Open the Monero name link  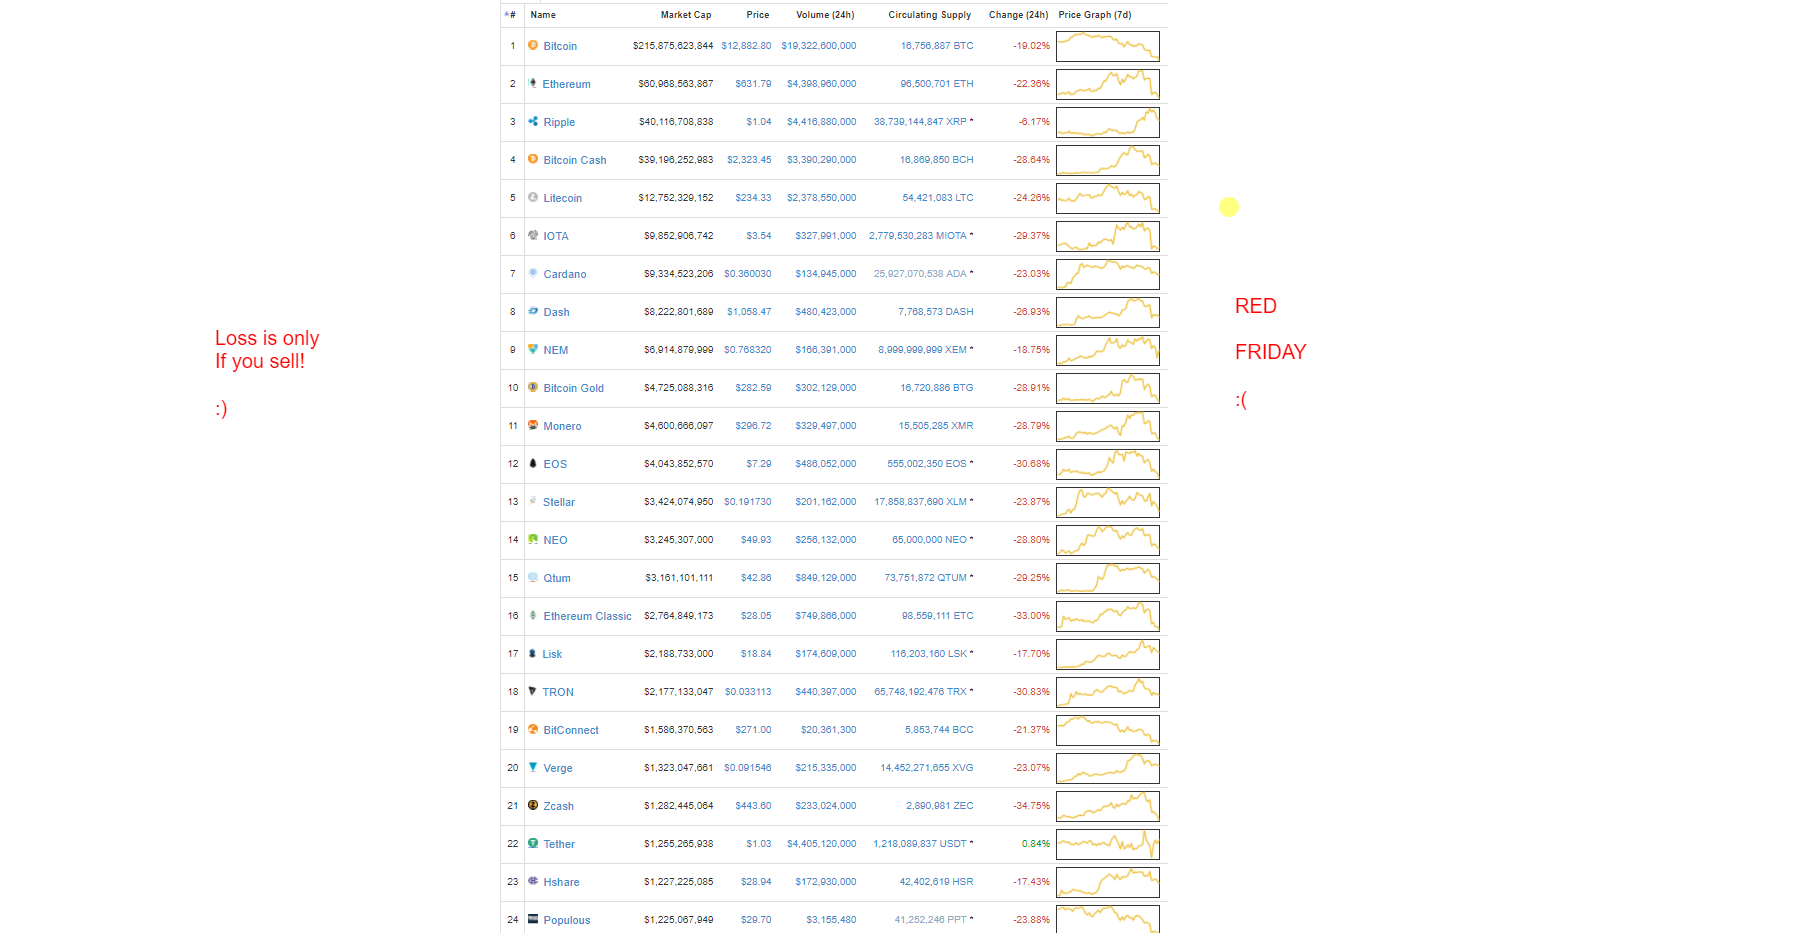pos(562,426)
